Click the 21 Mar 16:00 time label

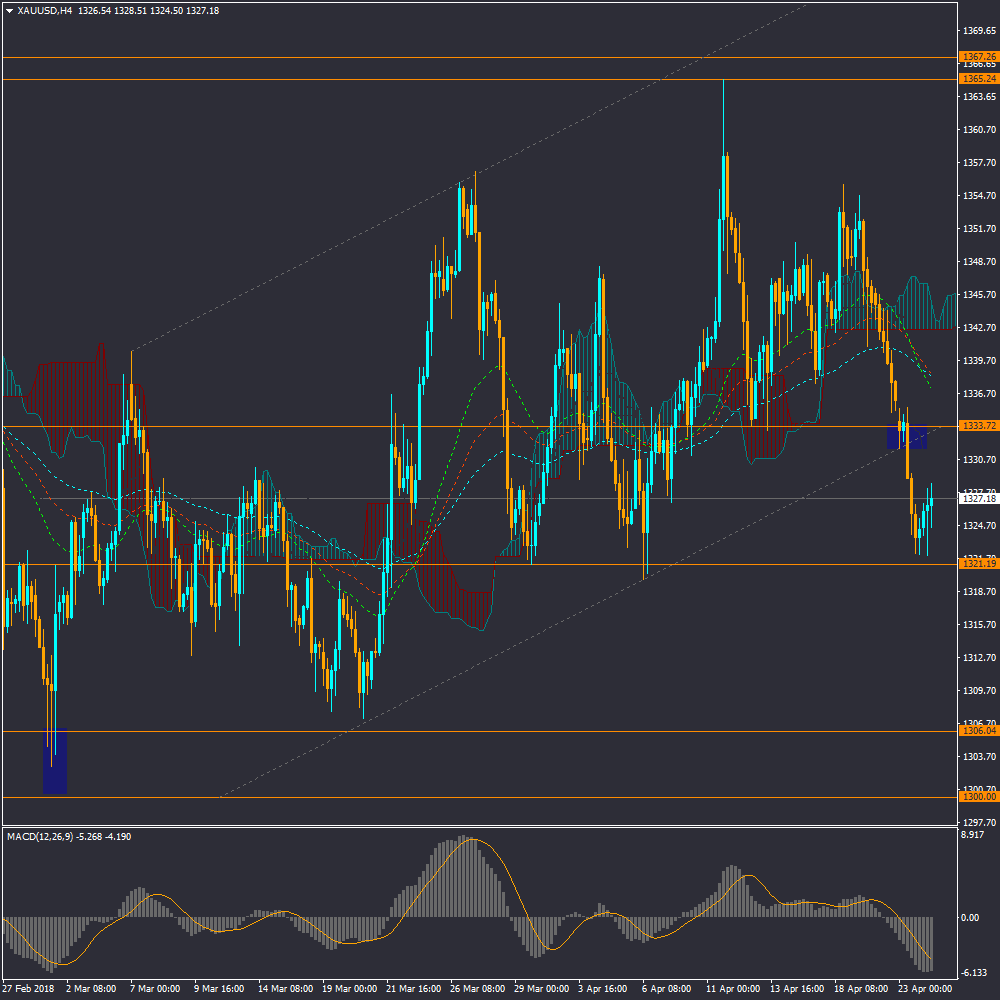coord(414,988)
